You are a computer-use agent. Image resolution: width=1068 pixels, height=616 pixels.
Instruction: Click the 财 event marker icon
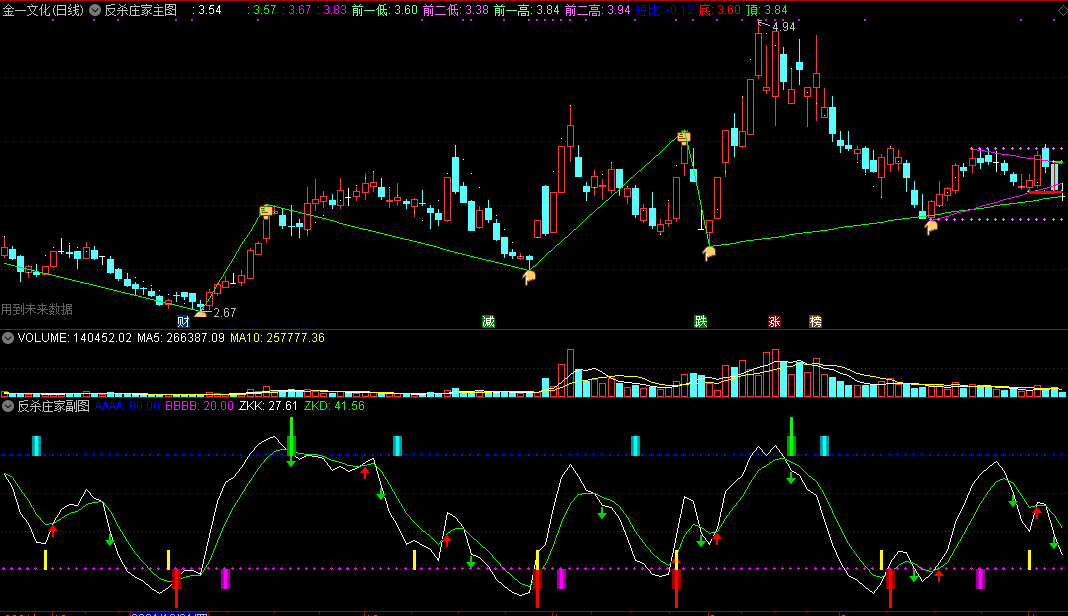point(183,322)
